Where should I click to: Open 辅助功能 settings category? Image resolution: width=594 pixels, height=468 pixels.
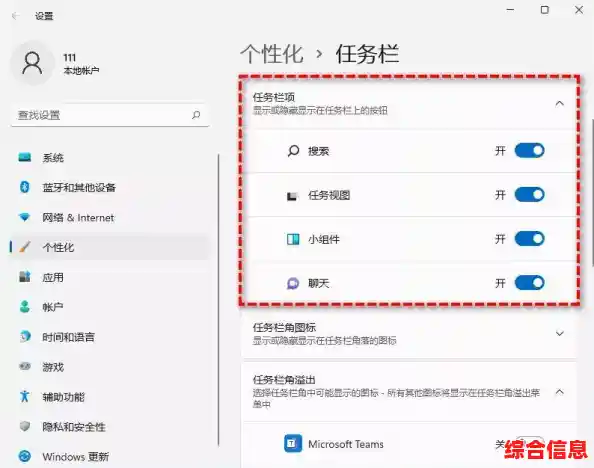[110, 397]
